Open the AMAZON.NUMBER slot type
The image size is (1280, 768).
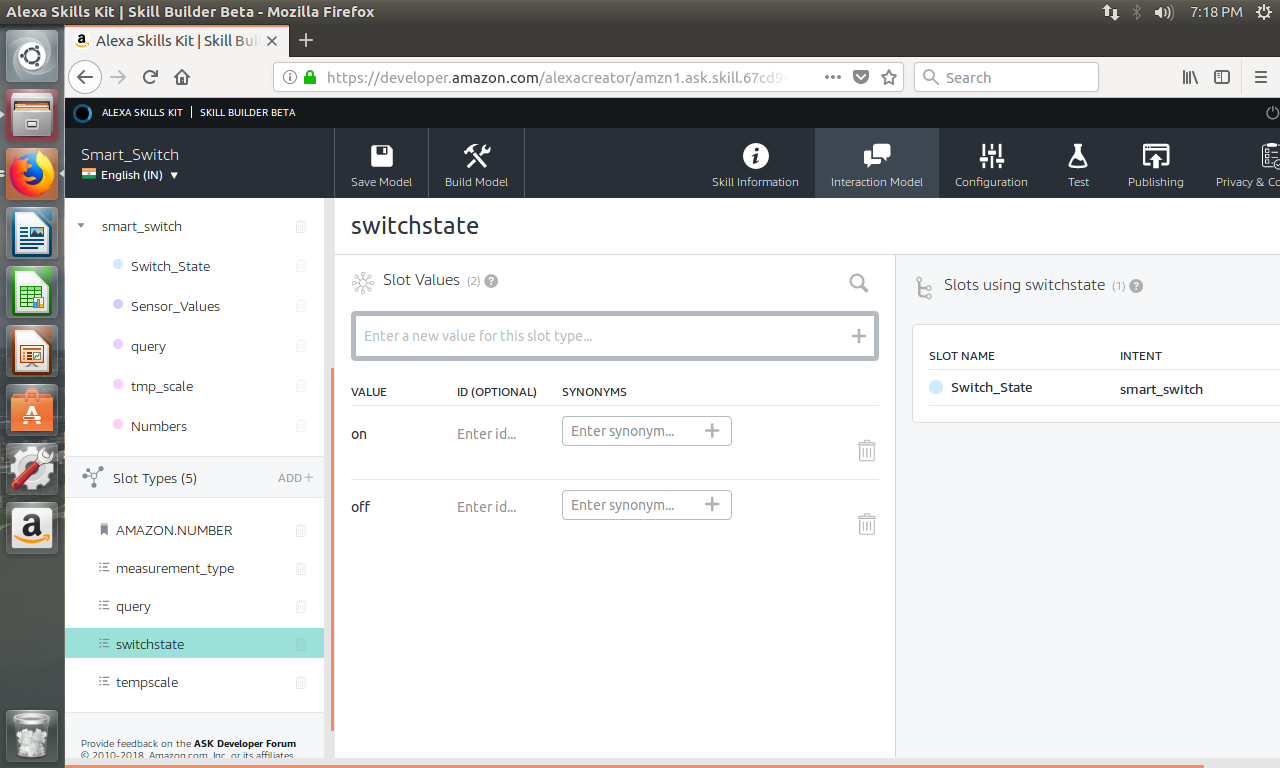click(174, 530)
